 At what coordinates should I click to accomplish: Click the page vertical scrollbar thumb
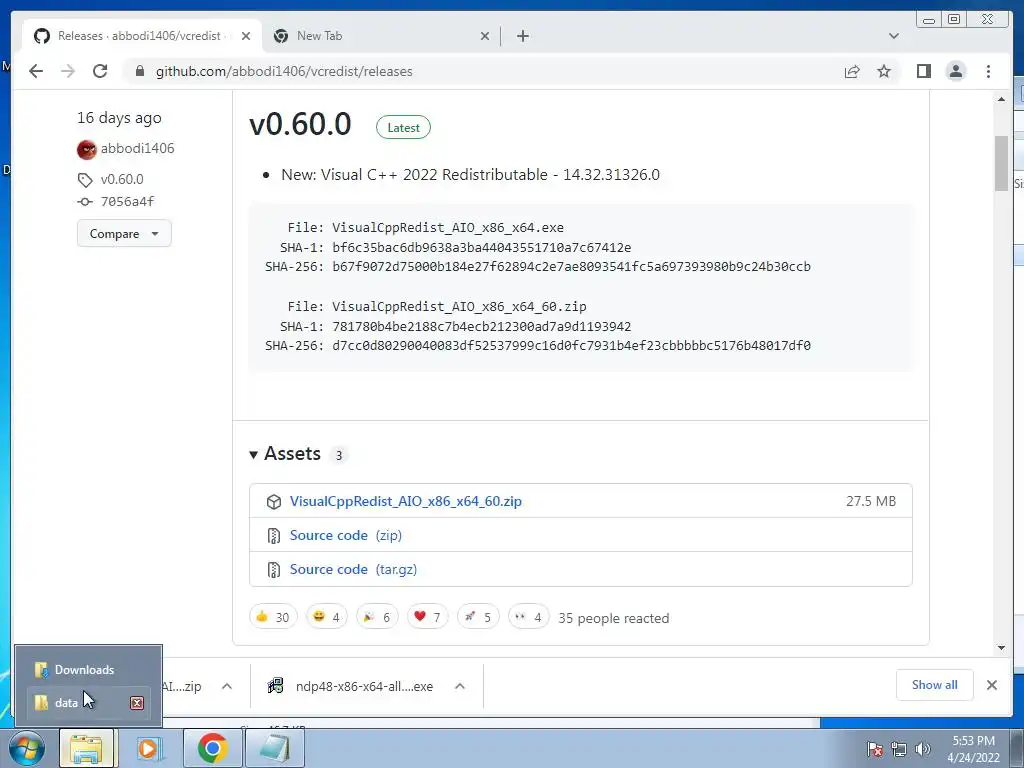[1002, 163]
